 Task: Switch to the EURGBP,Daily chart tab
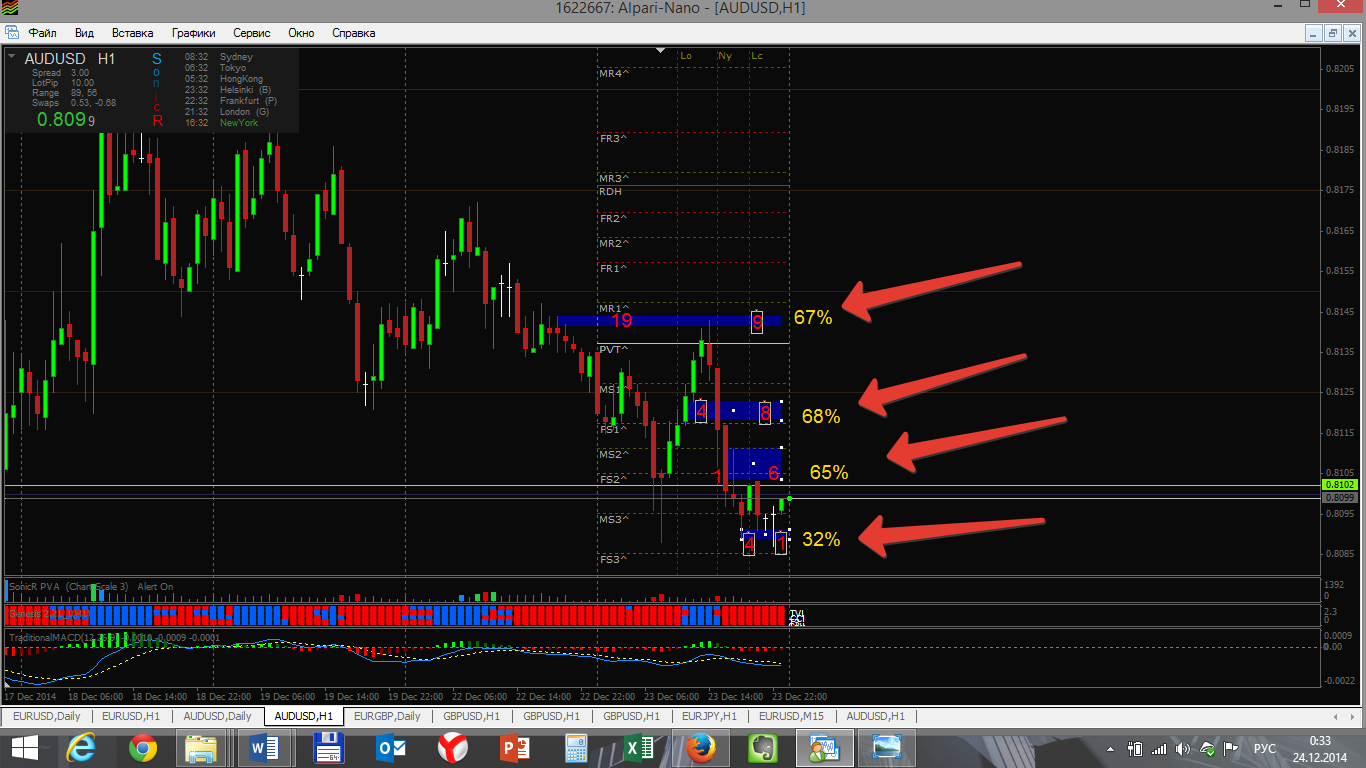[387, 716]
